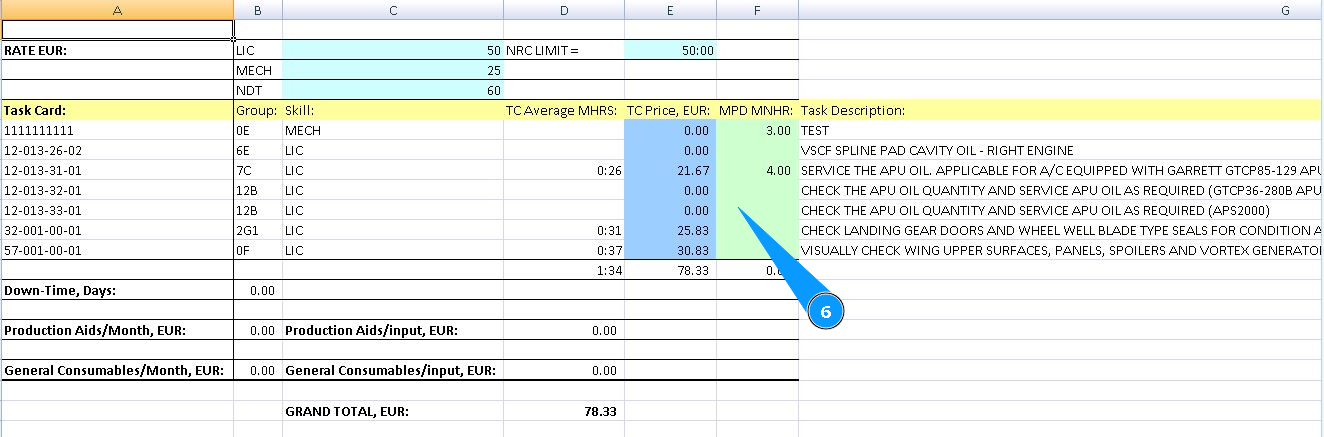The height and width of the screenshot is (437, 1324).
Task: Select column D header
Action: (x=564, y=10)
